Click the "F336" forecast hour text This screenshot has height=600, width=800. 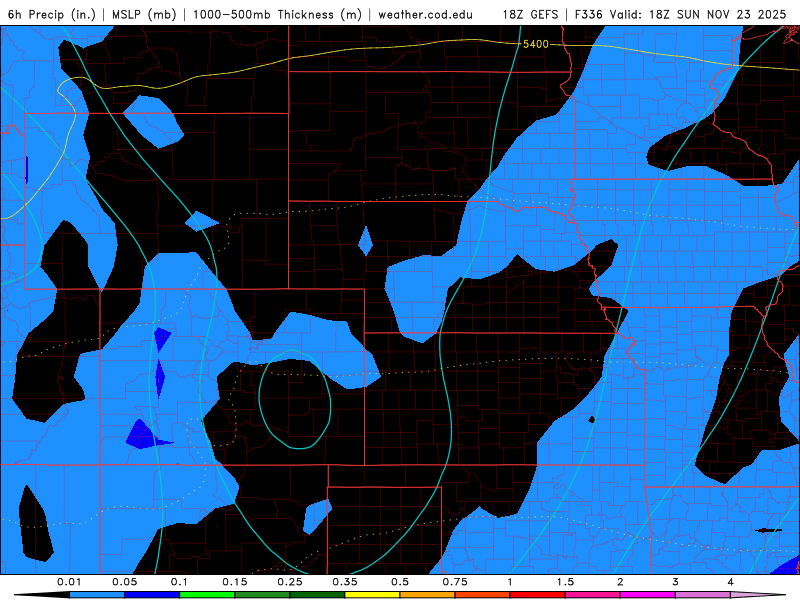(589, 14)
